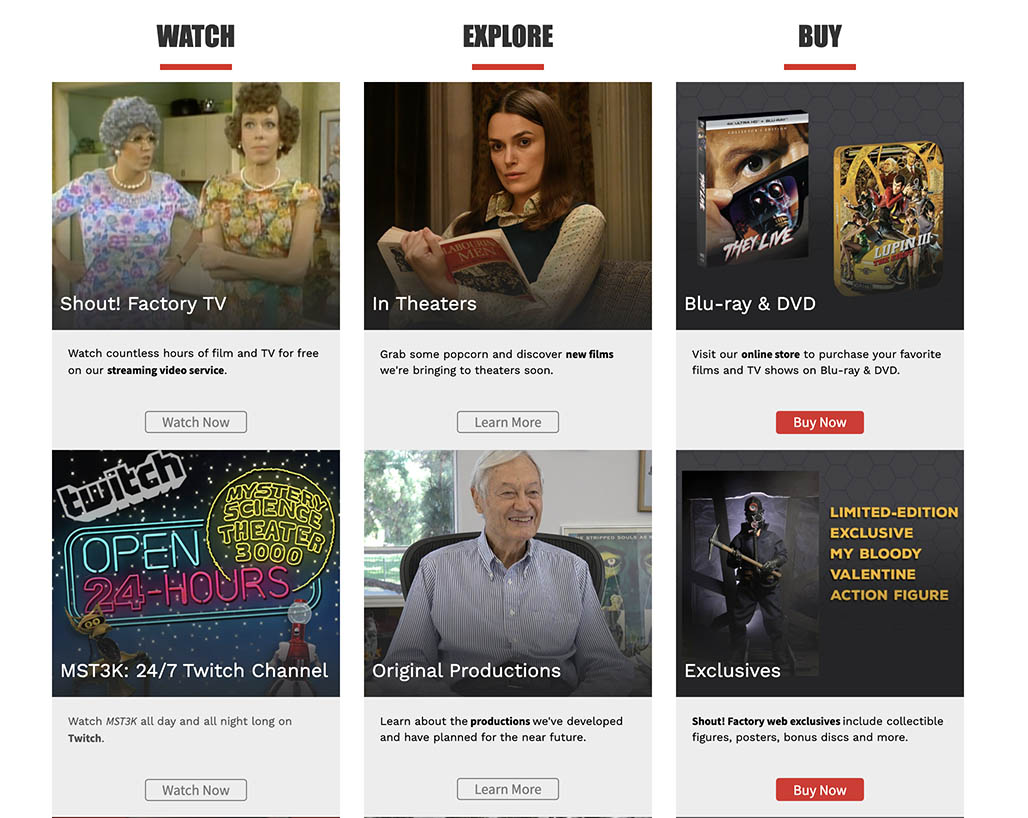Click Watch Now under Shout! Factory TV

(196, 422)
